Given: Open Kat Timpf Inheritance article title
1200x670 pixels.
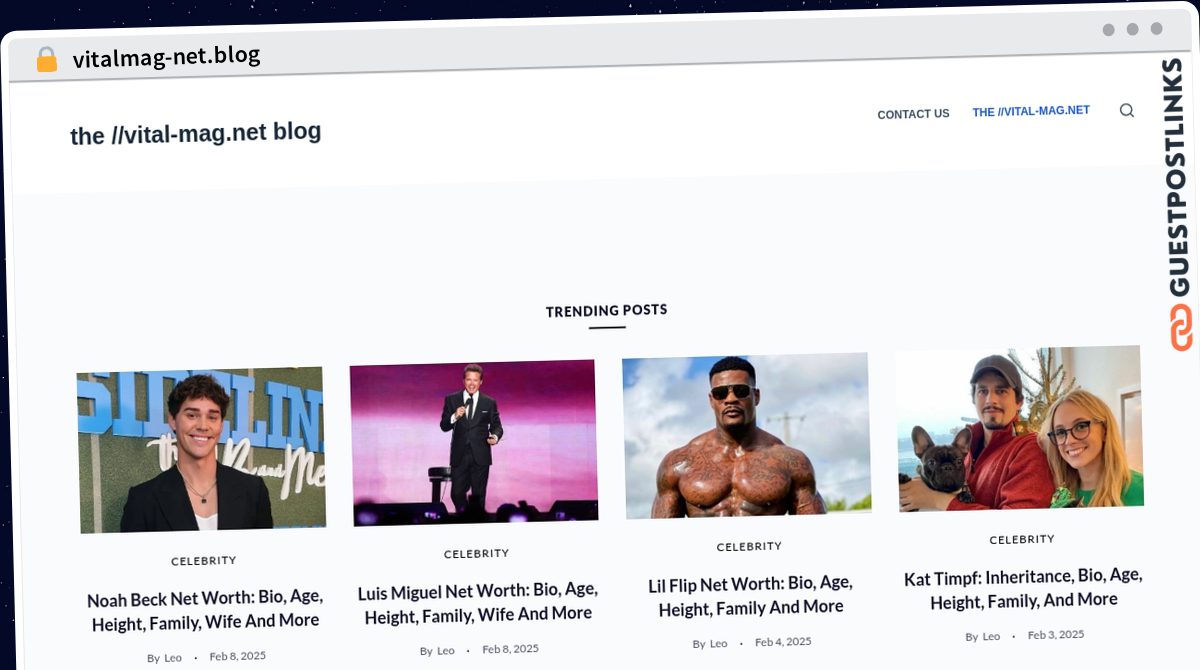Looking at the screenshot, I should click(1023, 588).
